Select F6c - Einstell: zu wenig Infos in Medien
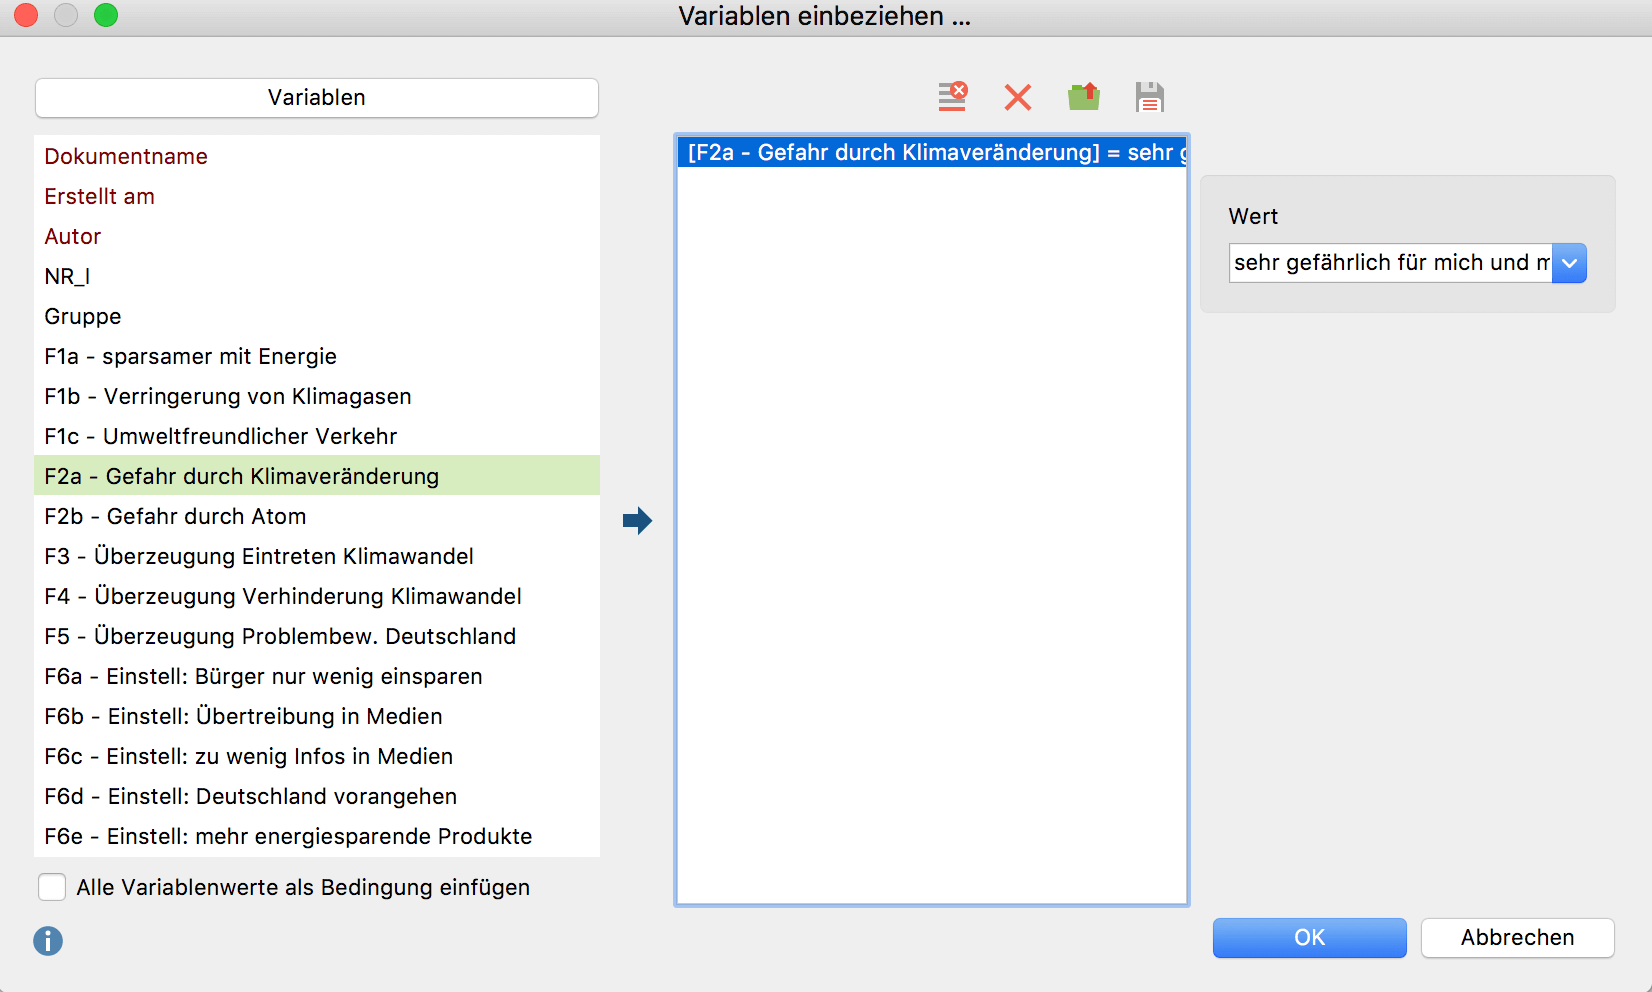Image resolution: width=1652 pixels, height=992 pixels. click(317, 756)
